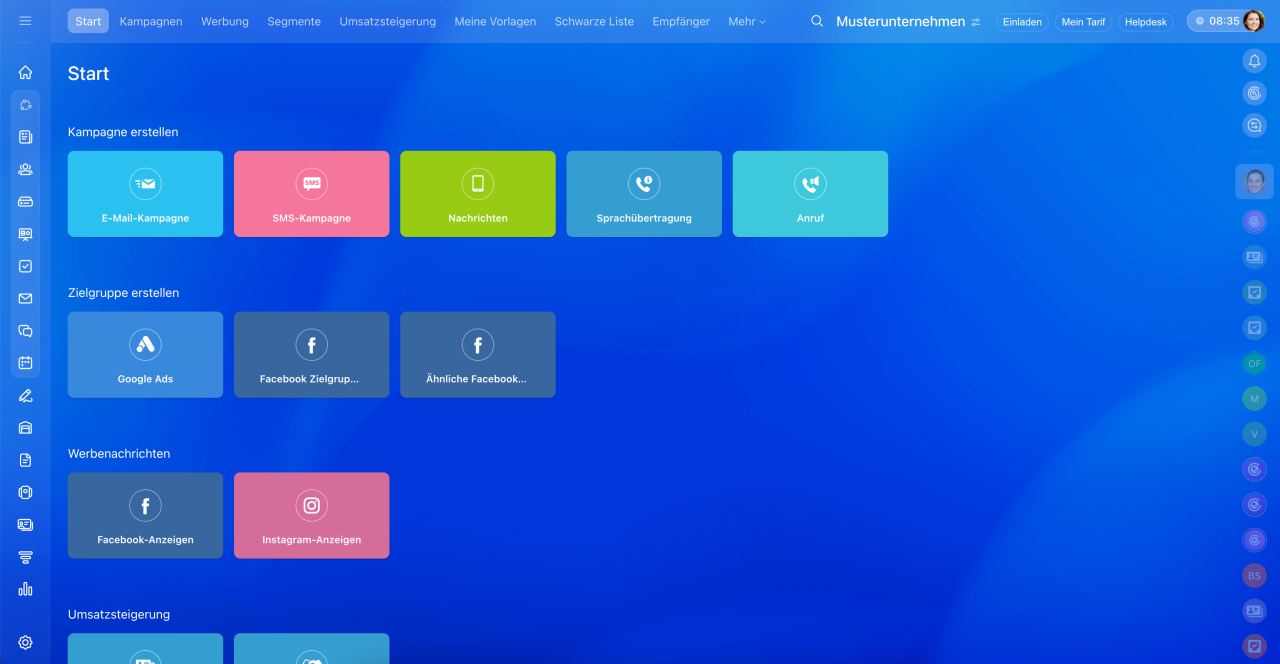This screenshot has height=664, width=1280.
Task: Open the Werbung tab
Action: pos(225,21)
